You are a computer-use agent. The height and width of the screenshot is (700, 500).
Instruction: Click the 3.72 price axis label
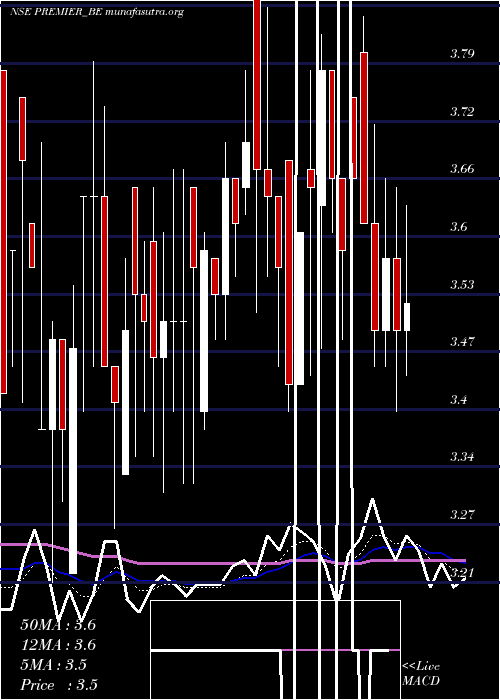pos(462,112)
